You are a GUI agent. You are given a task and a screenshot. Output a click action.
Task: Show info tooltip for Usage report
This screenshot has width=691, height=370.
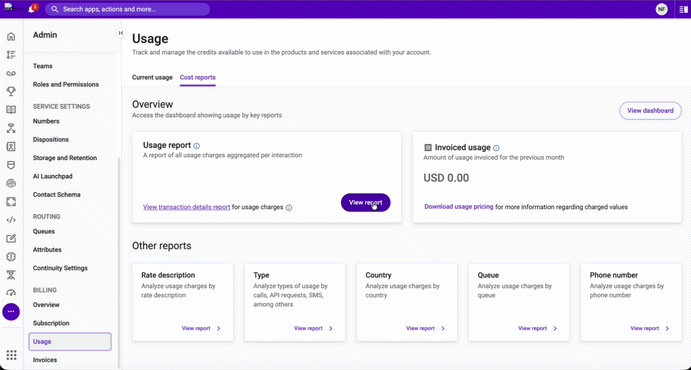point(197,146)
